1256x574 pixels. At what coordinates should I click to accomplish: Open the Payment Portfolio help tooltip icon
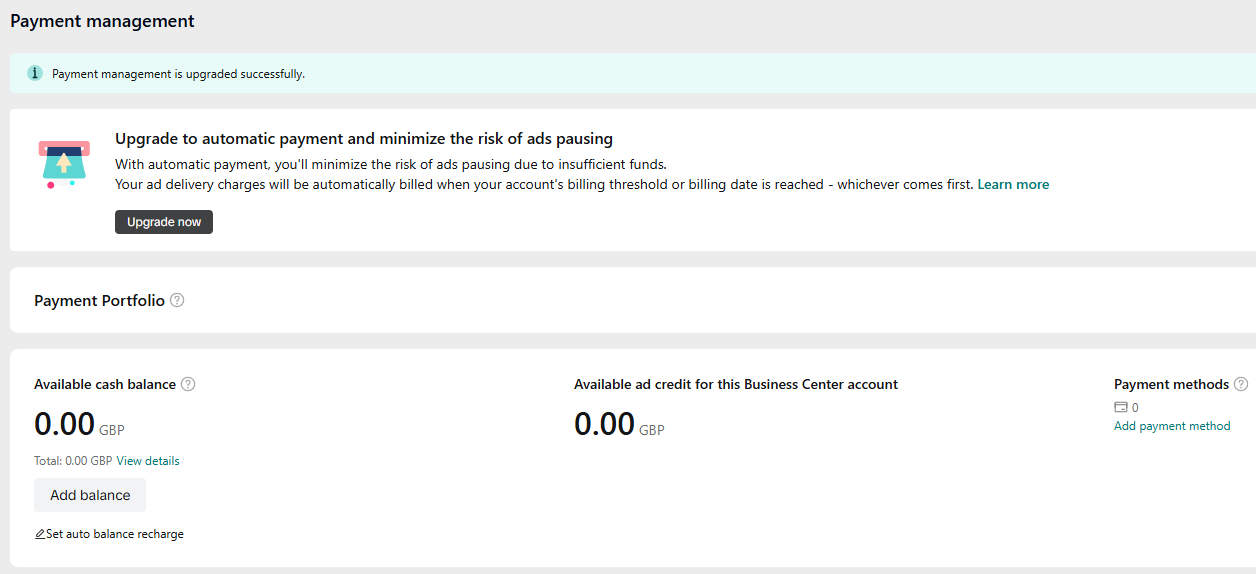(x=177, y=300)
